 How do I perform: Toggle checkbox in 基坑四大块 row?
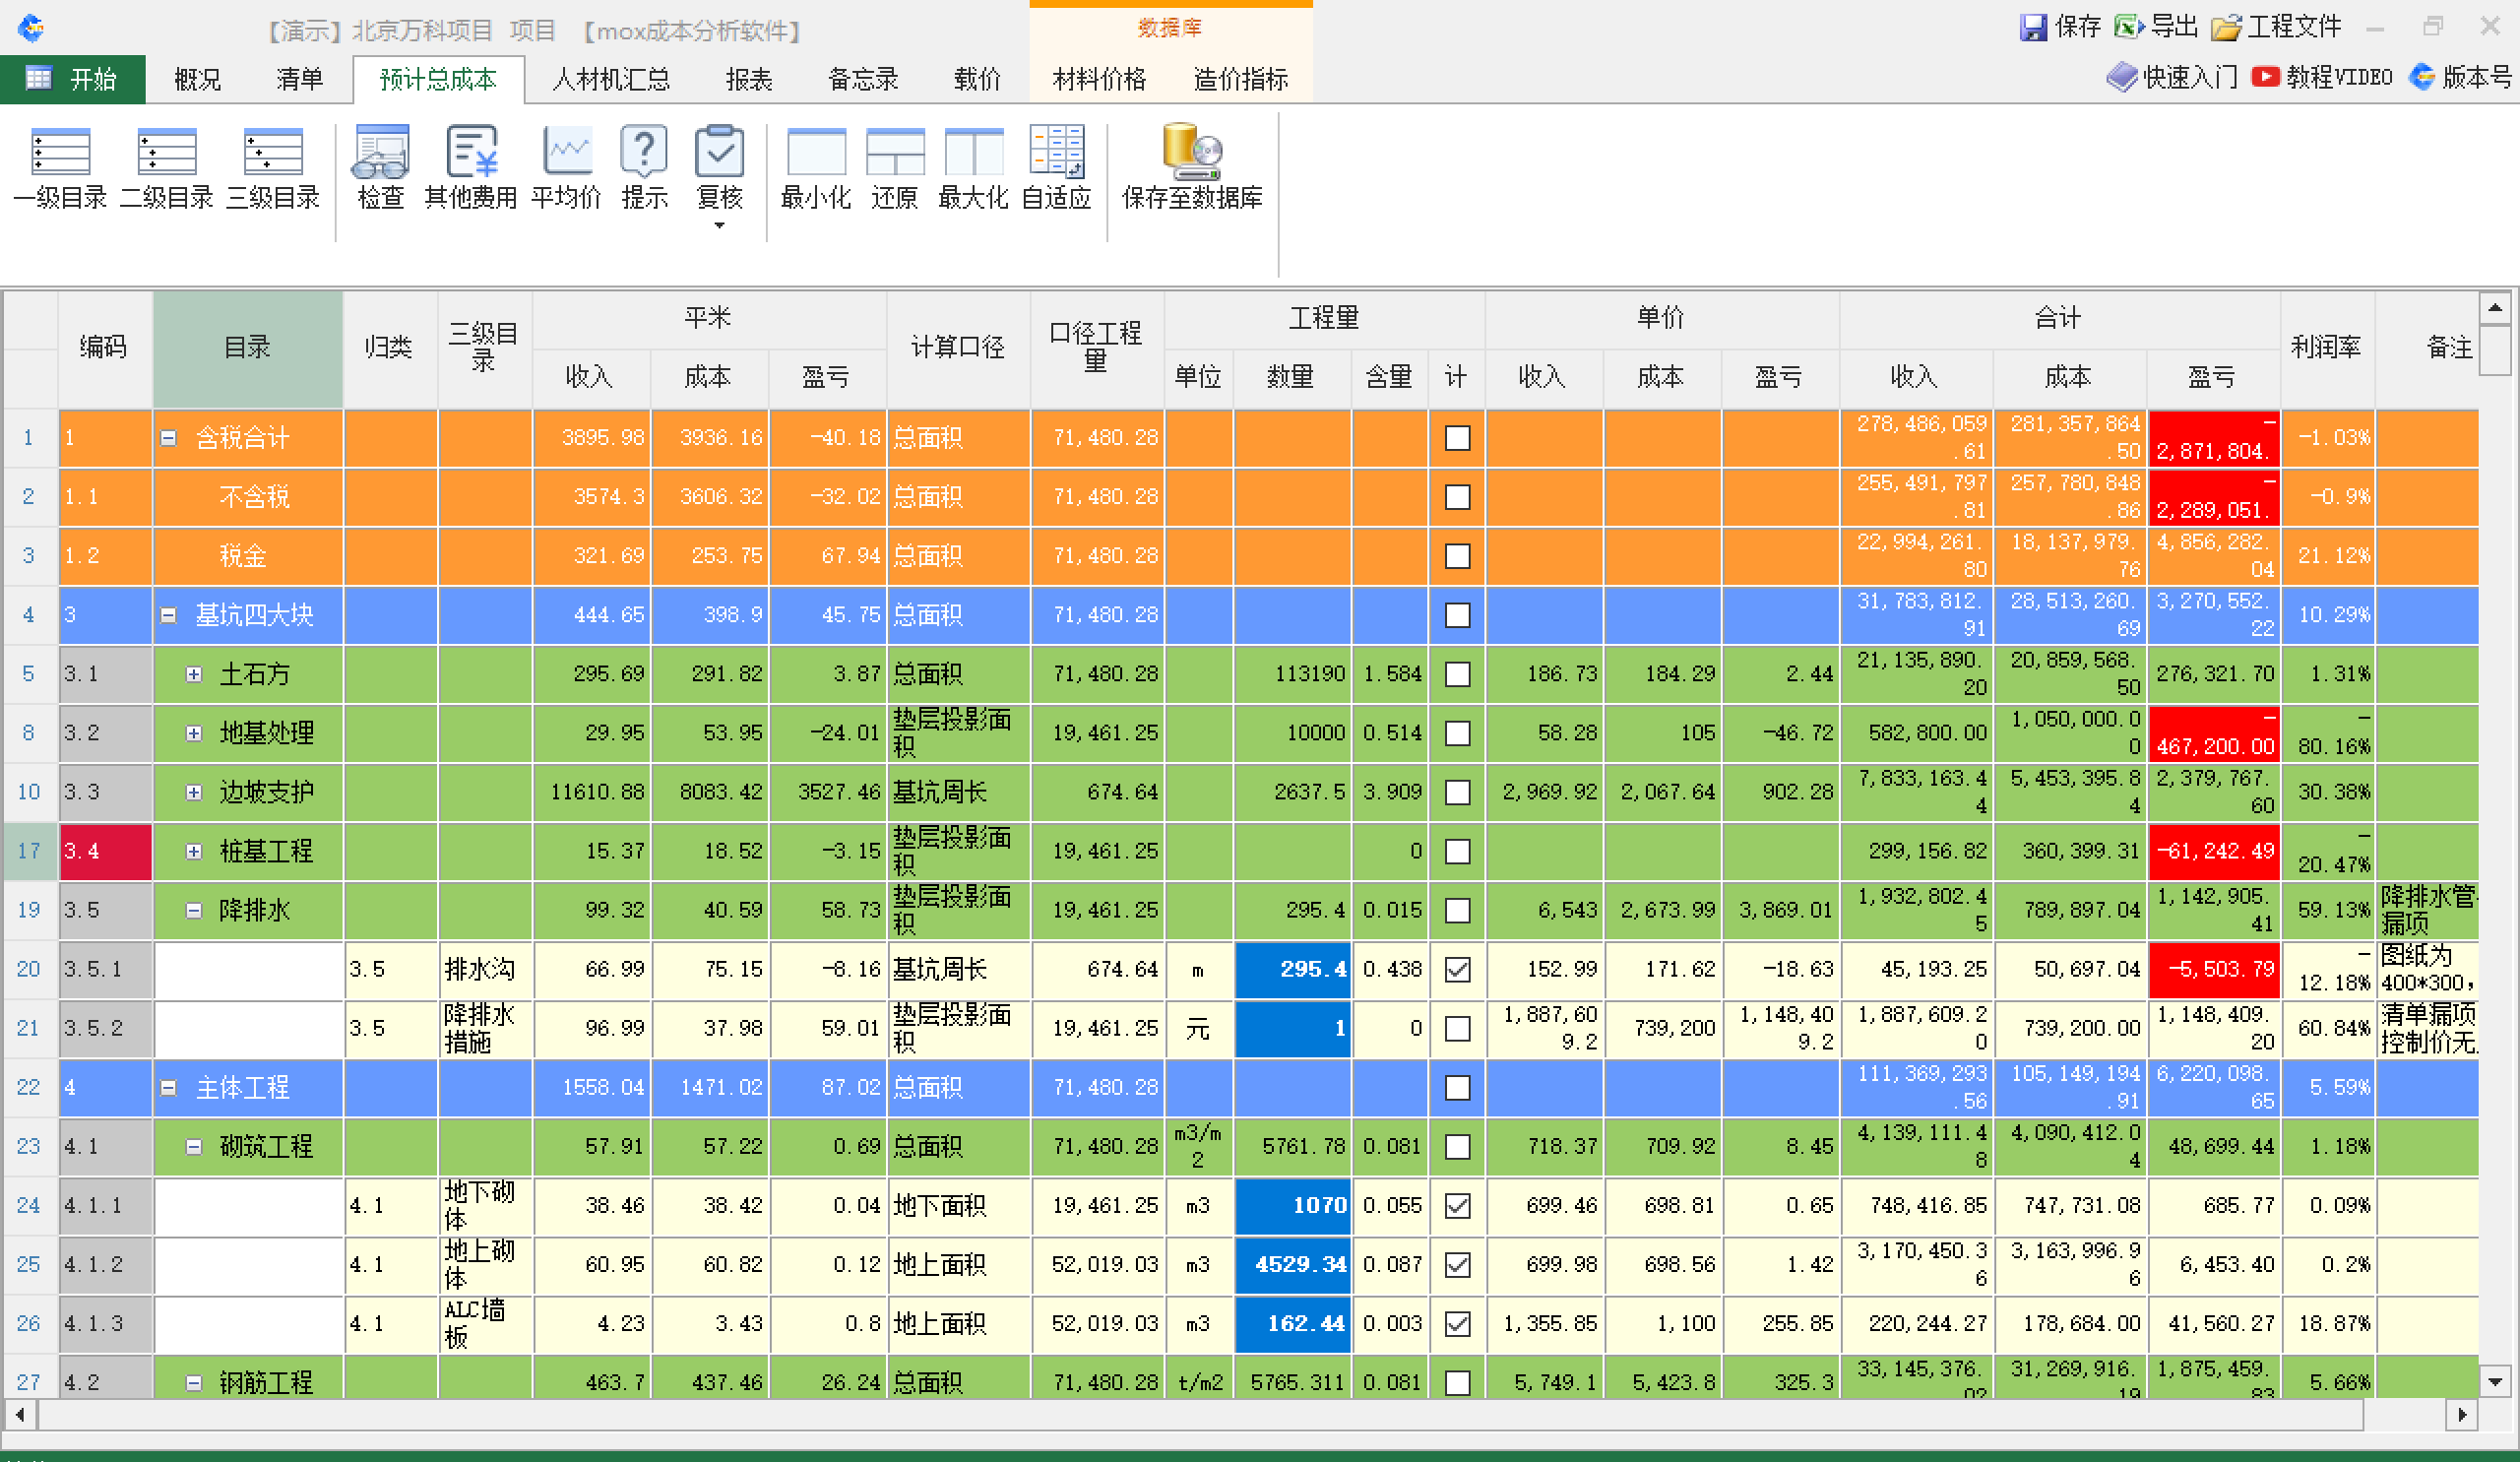(x=1457, y=615)
